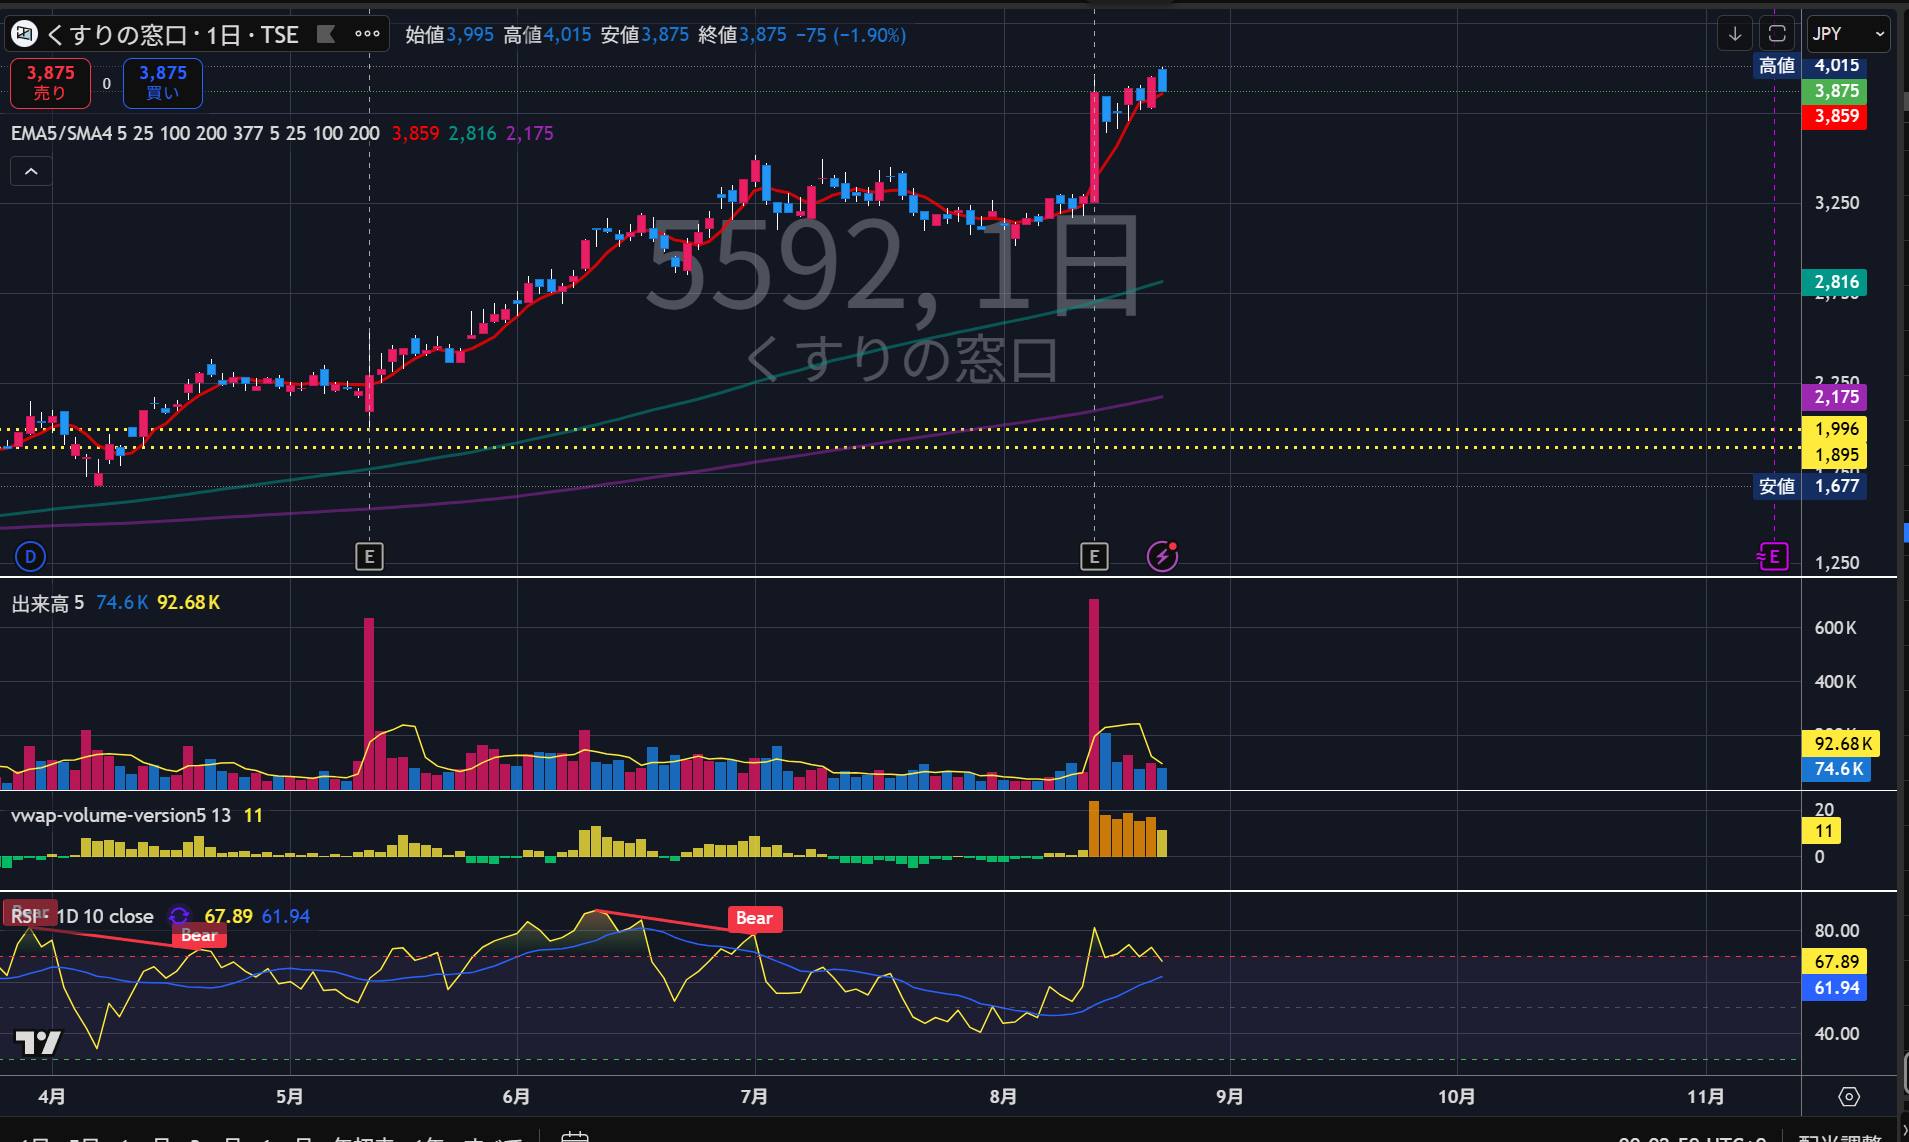Click the magenta upcoming earnings E marker
1909x1142 pixels.
1773,557
